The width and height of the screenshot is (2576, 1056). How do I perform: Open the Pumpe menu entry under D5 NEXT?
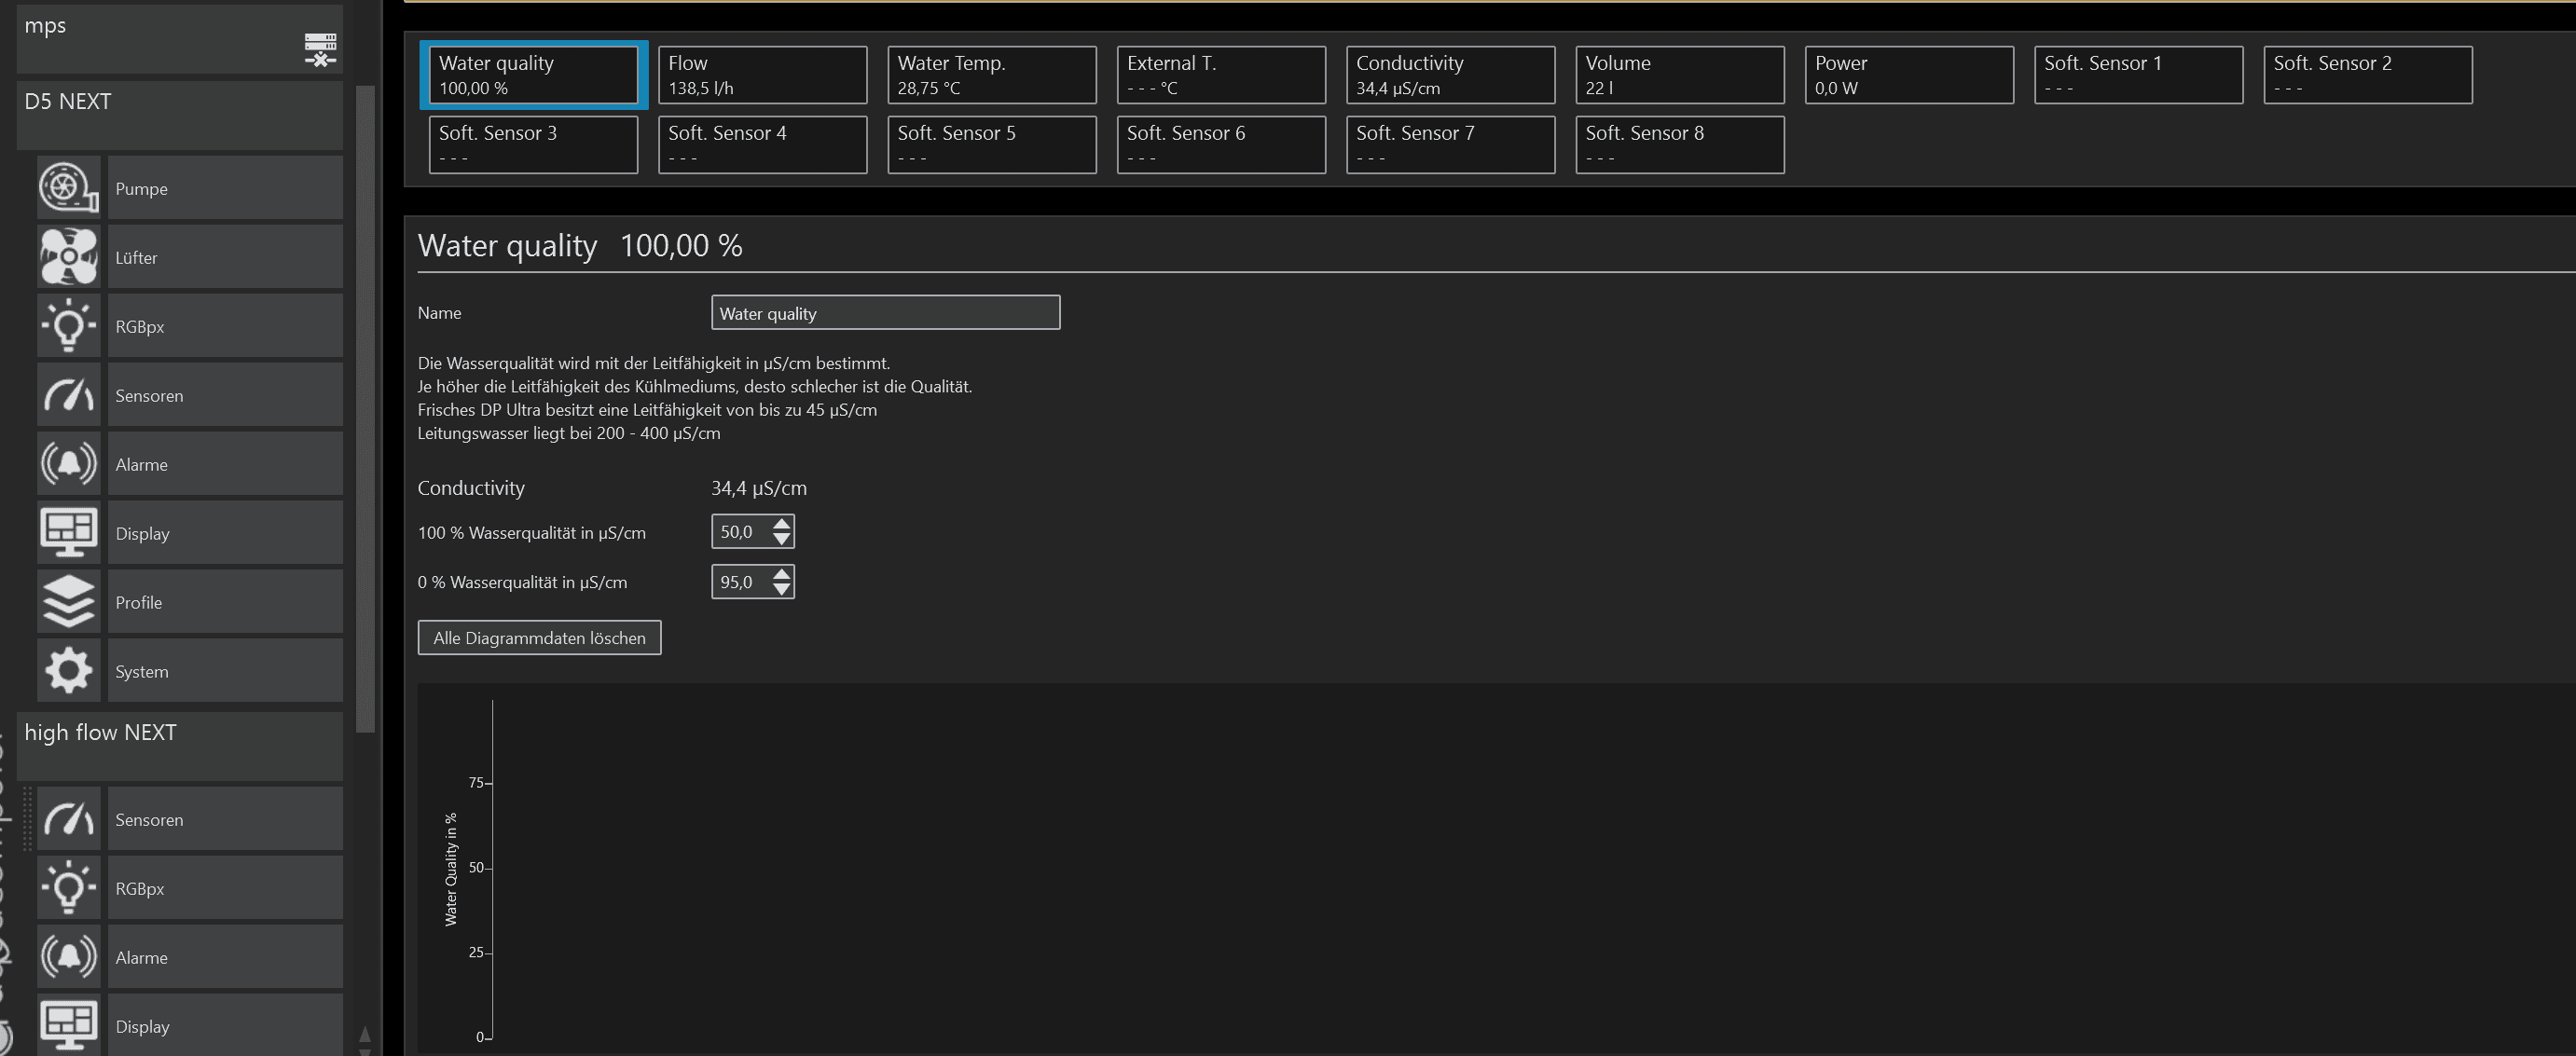(225, 188)
